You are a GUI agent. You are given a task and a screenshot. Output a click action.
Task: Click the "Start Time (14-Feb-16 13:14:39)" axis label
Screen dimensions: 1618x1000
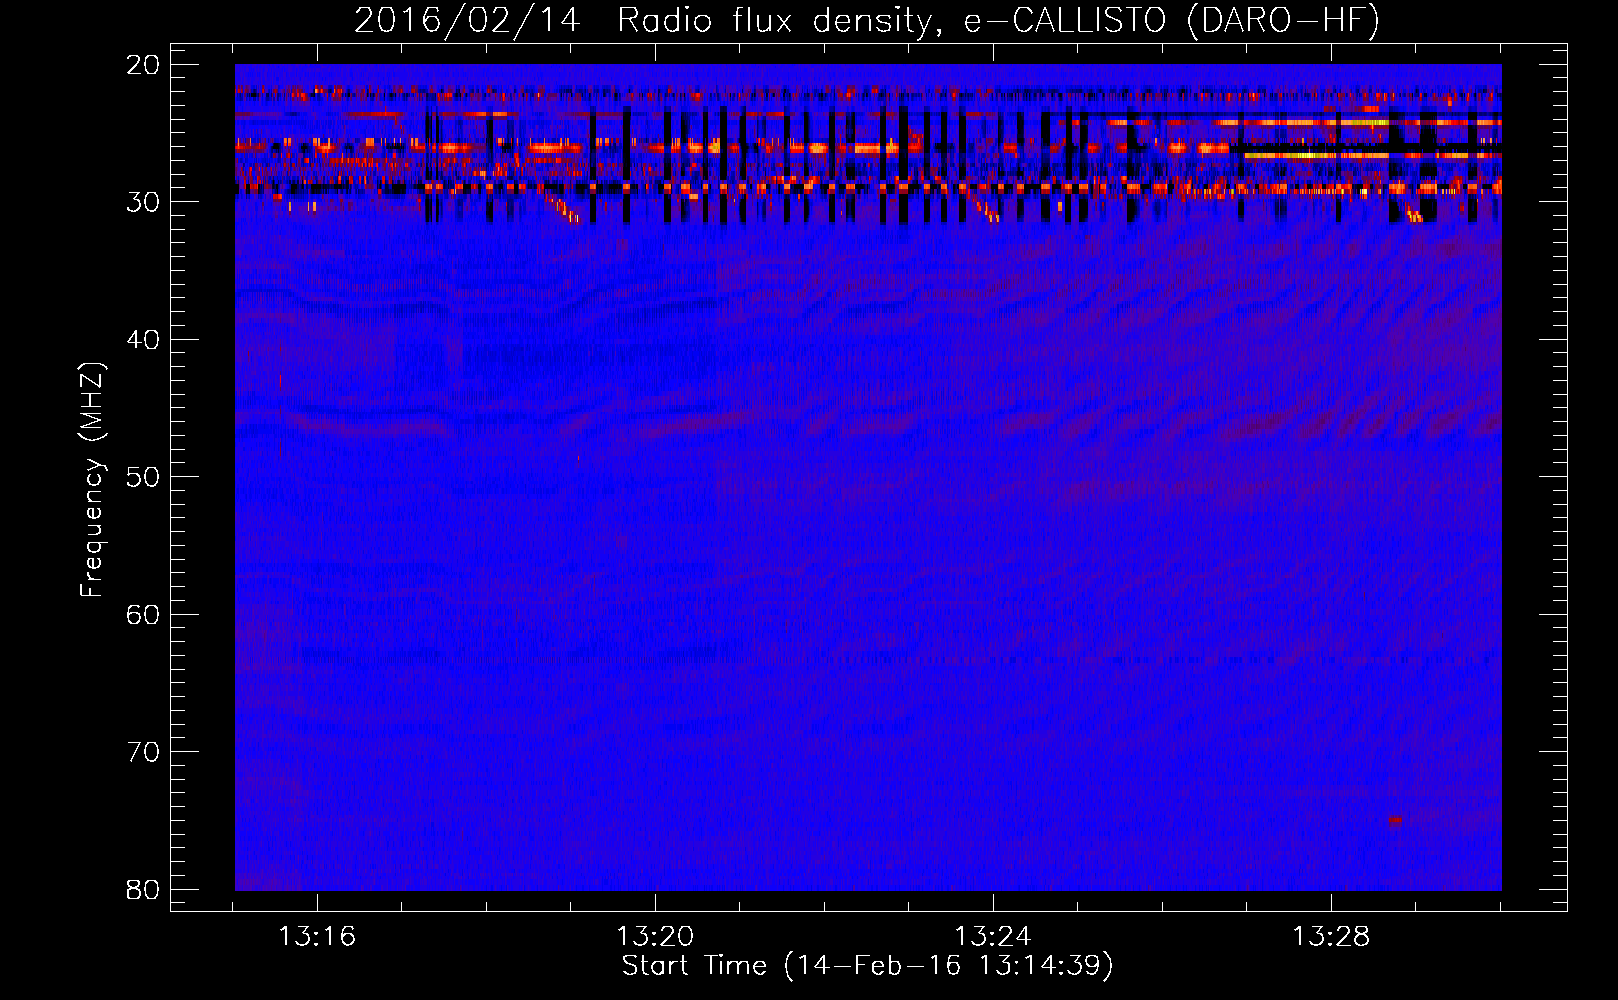(867, 966)
